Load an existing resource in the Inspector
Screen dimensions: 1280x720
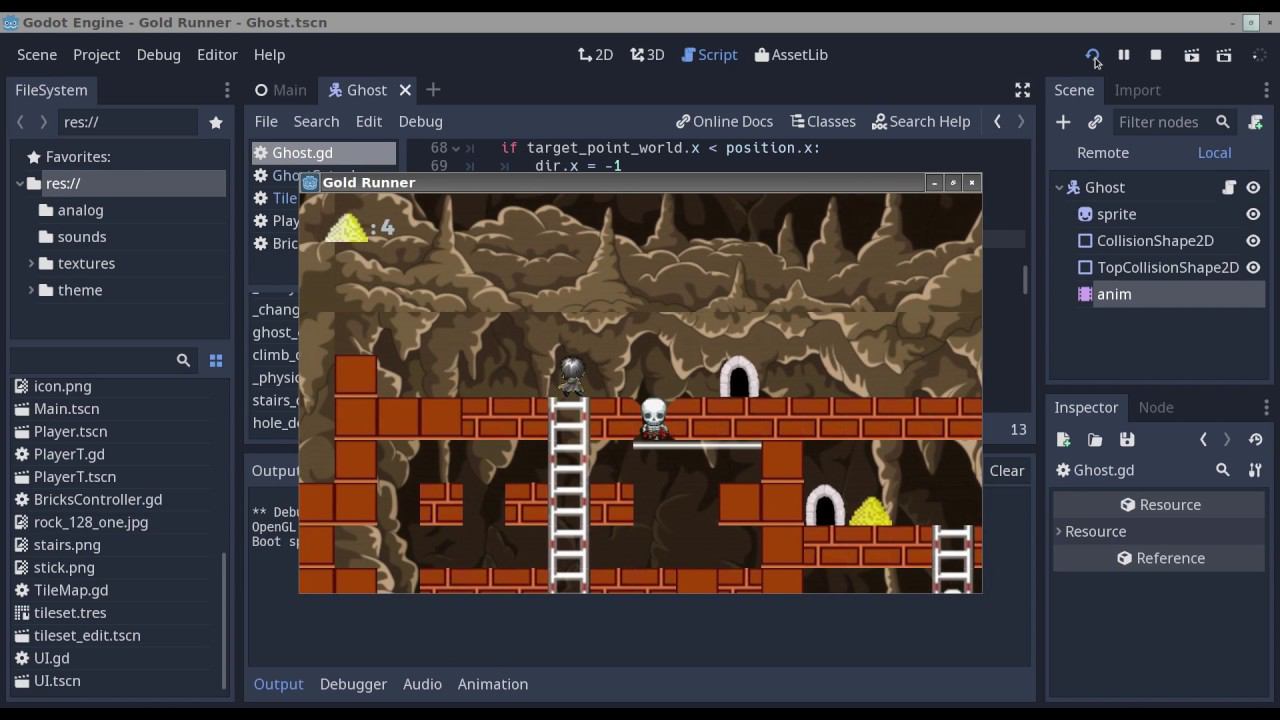(x=1095, y=440)
